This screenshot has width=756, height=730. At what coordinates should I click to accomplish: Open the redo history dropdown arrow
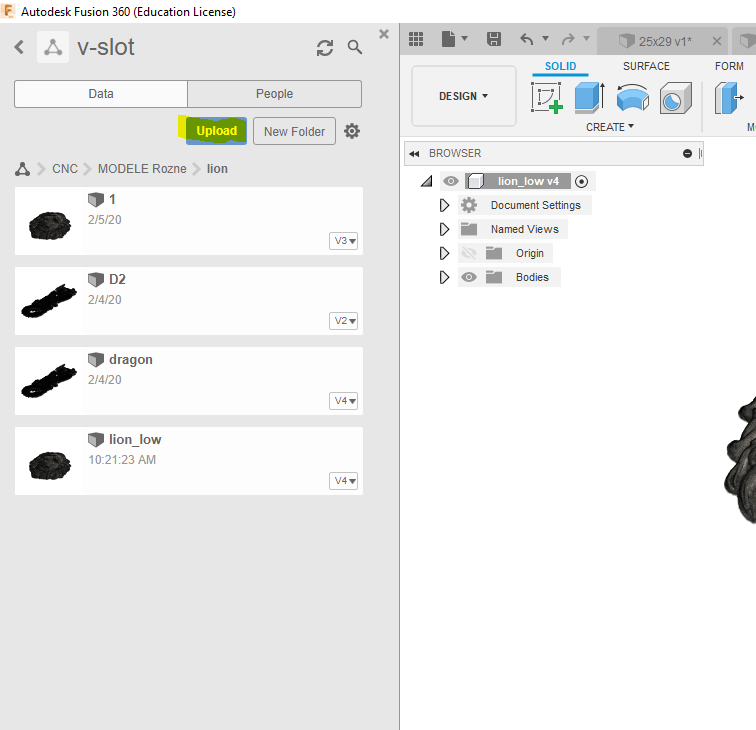586,38
